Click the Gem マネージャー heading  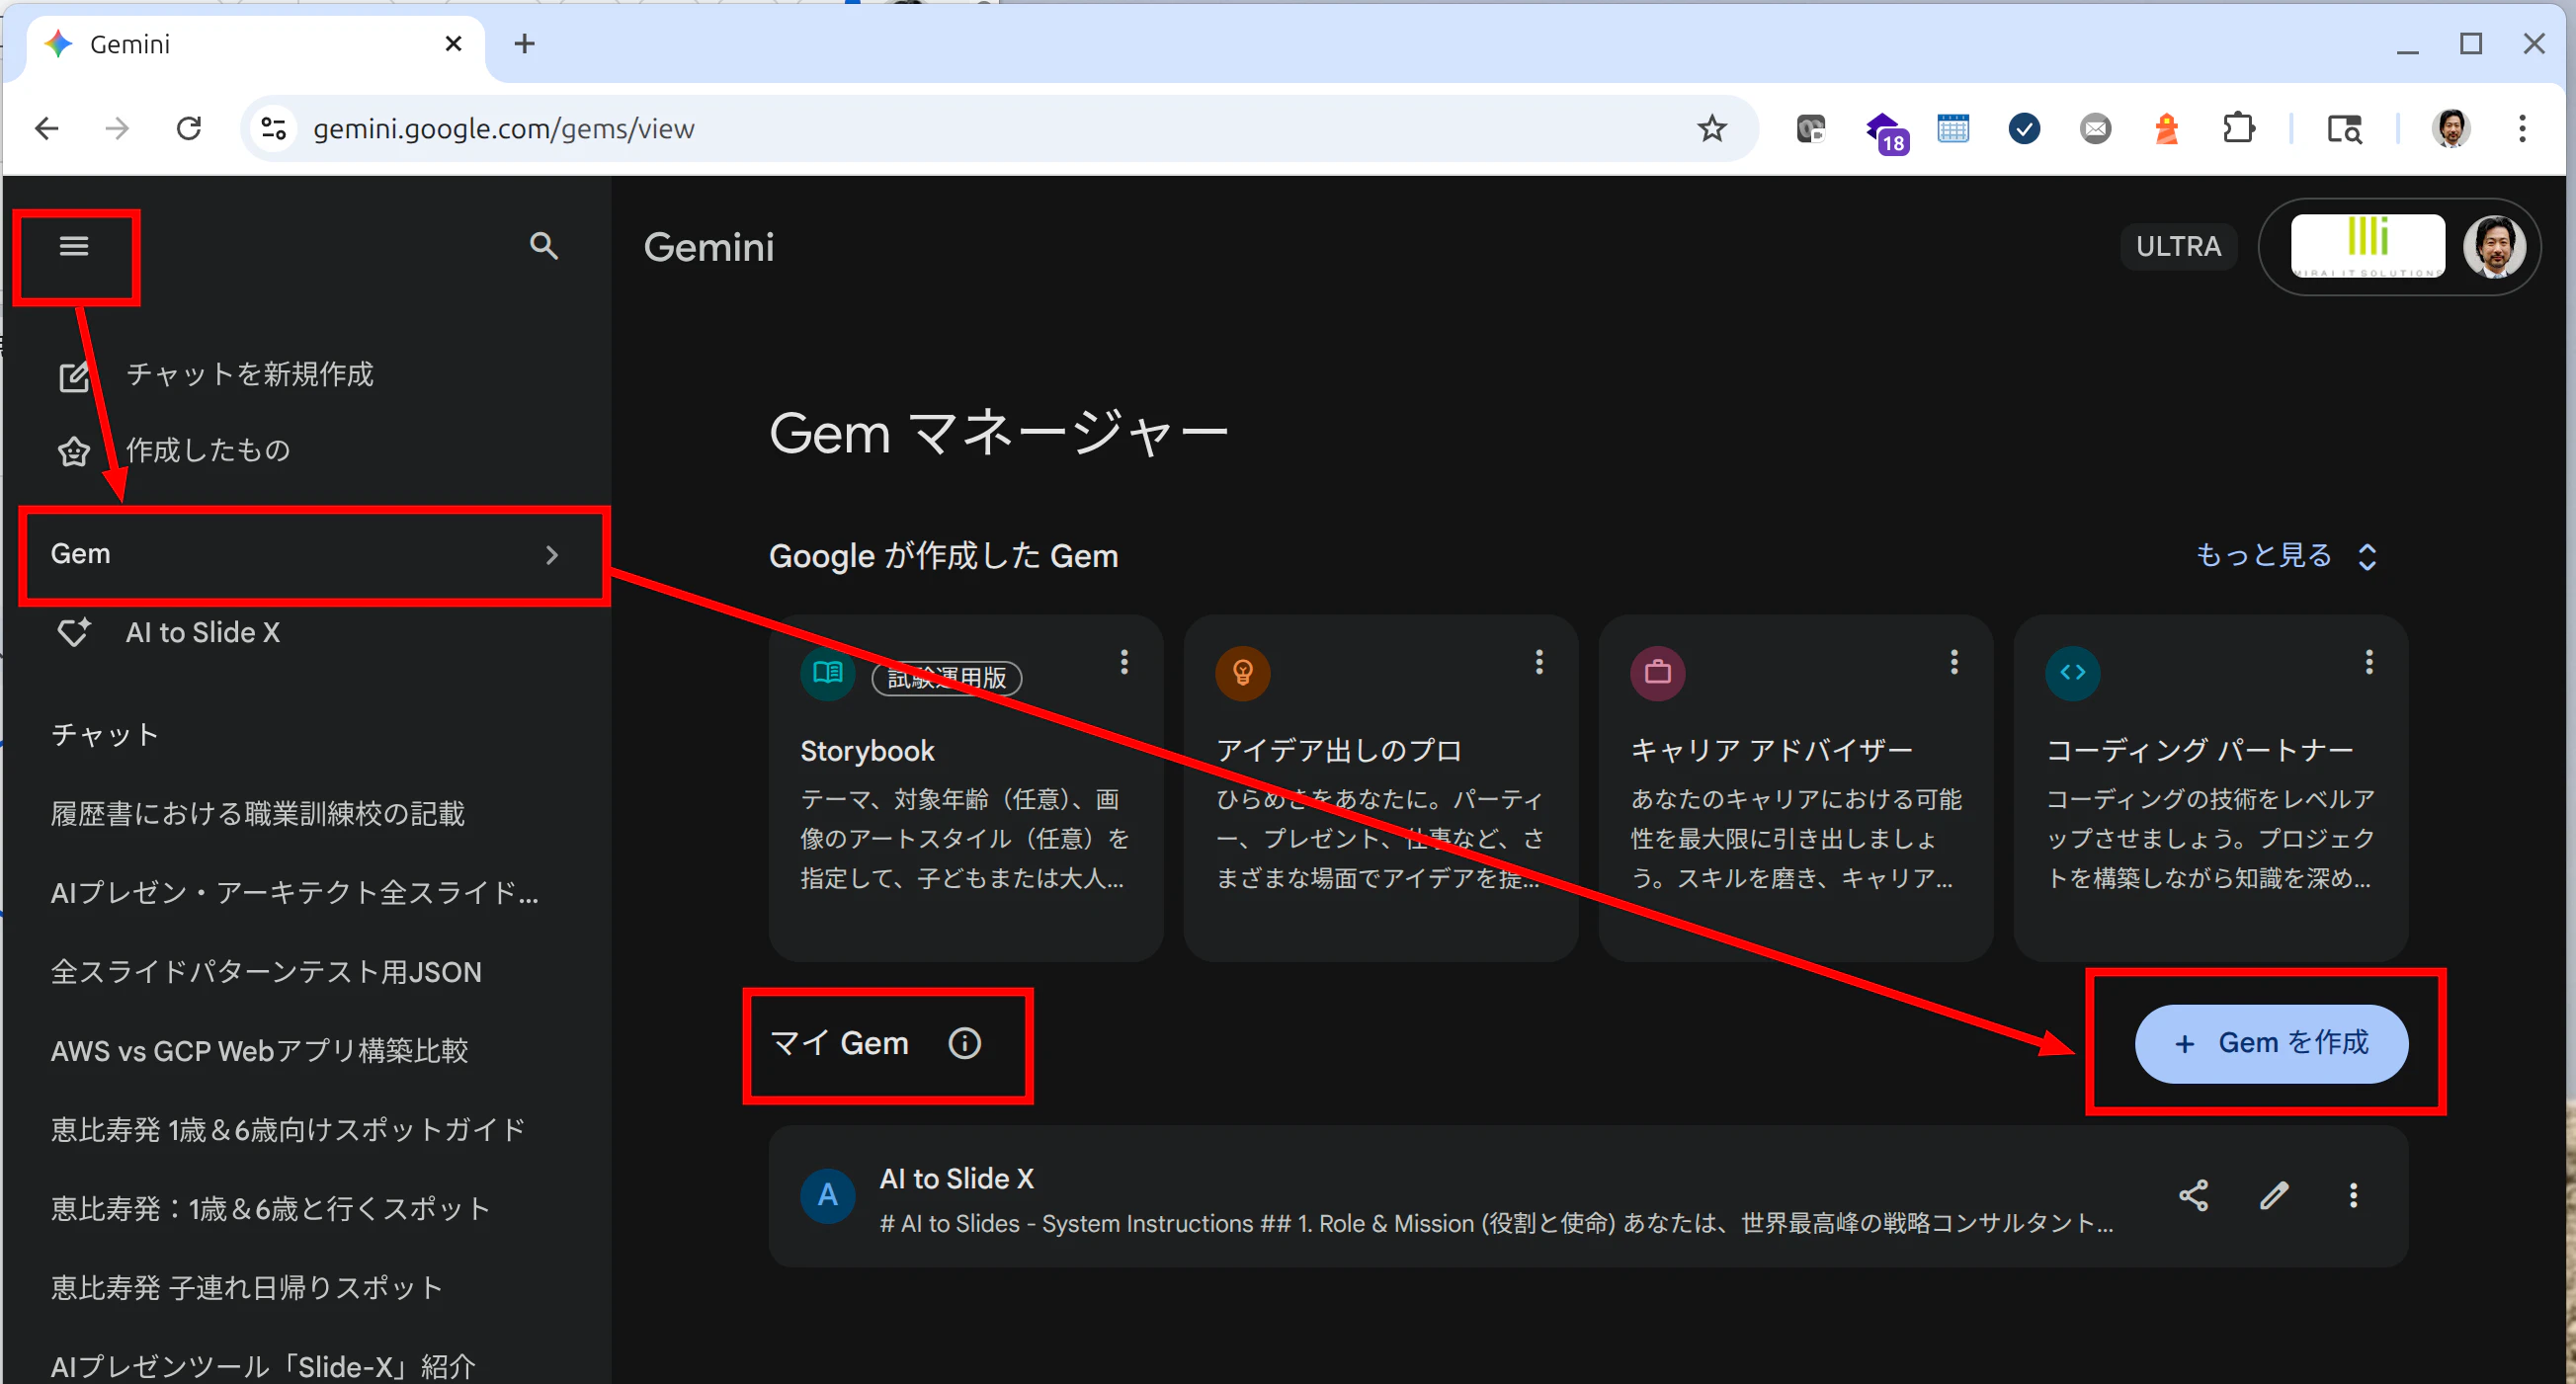(x=998, y=433)
